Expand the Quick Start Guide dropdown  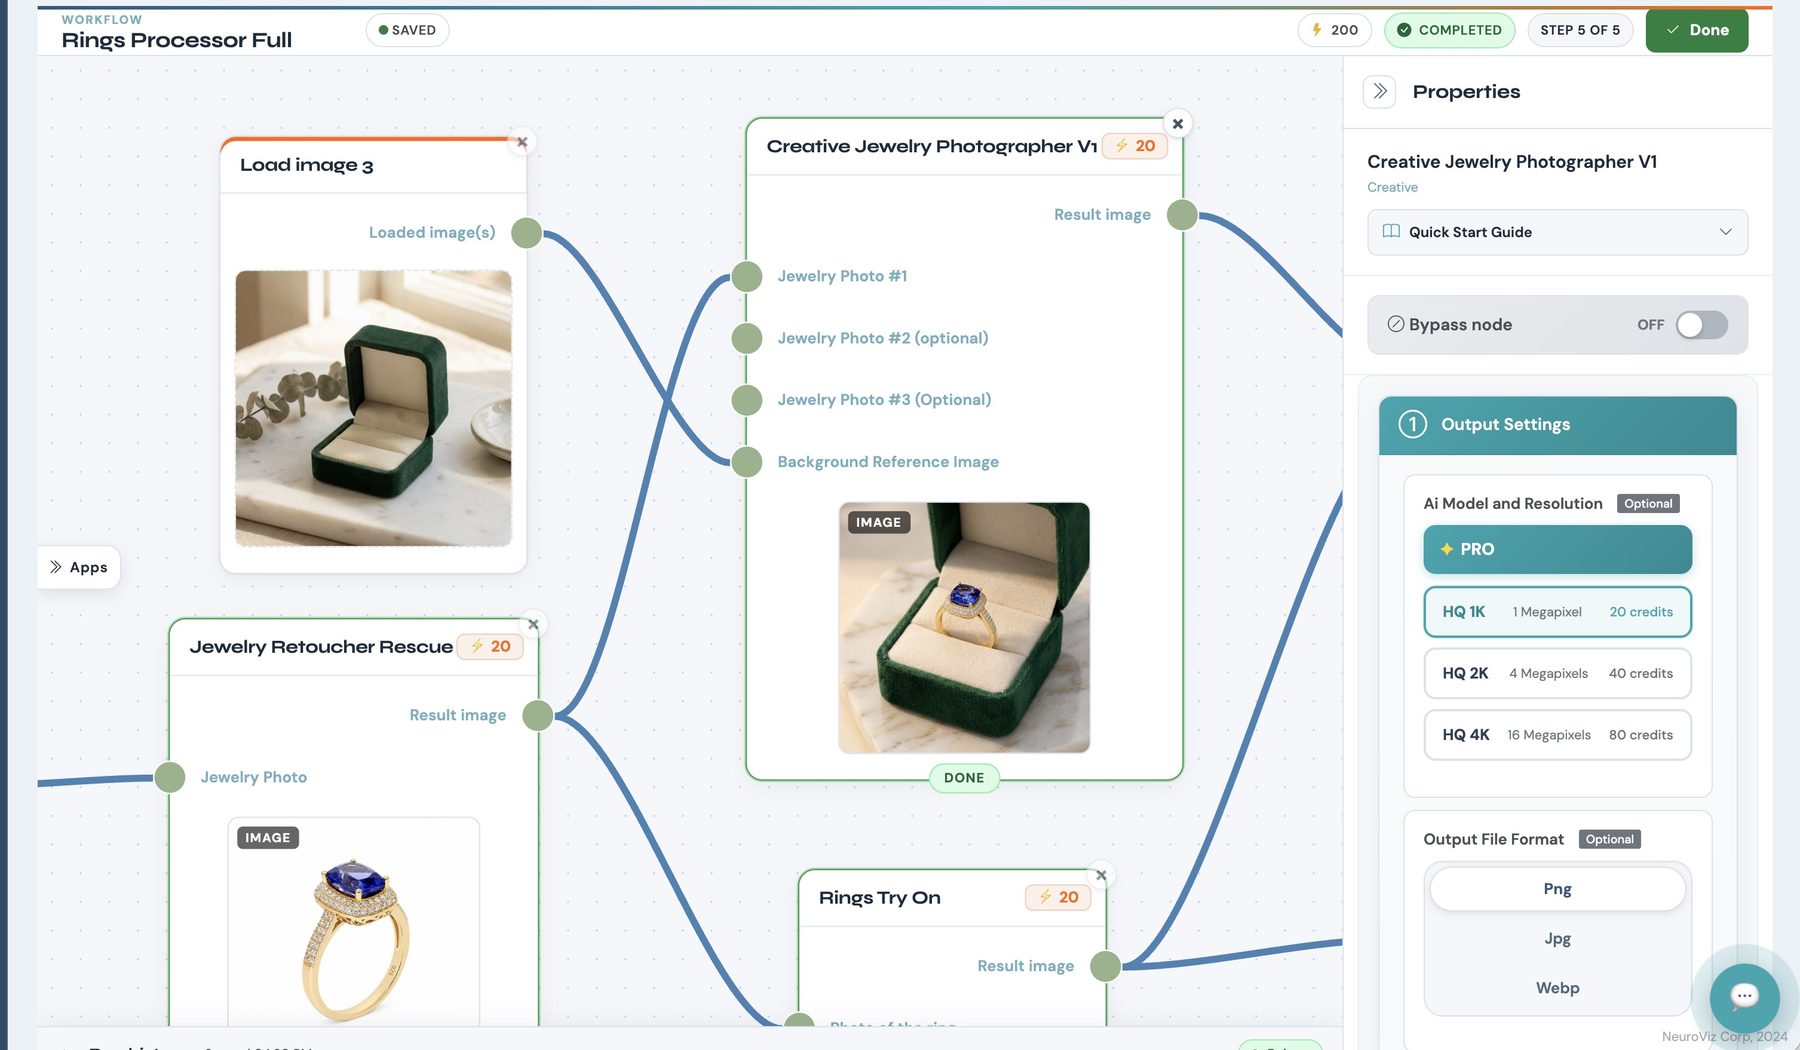tap(1557, 232)
